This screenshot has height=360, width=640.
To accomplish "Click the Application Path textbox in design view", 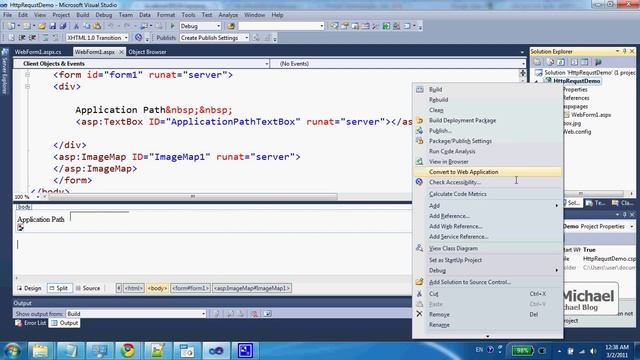I will (x=100, y=217).
